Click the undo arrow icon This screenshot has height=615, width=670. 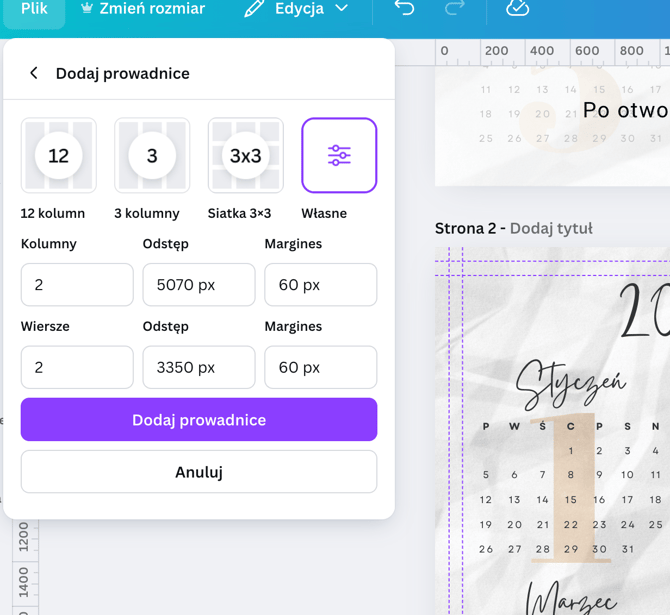[x=404, y=9]
